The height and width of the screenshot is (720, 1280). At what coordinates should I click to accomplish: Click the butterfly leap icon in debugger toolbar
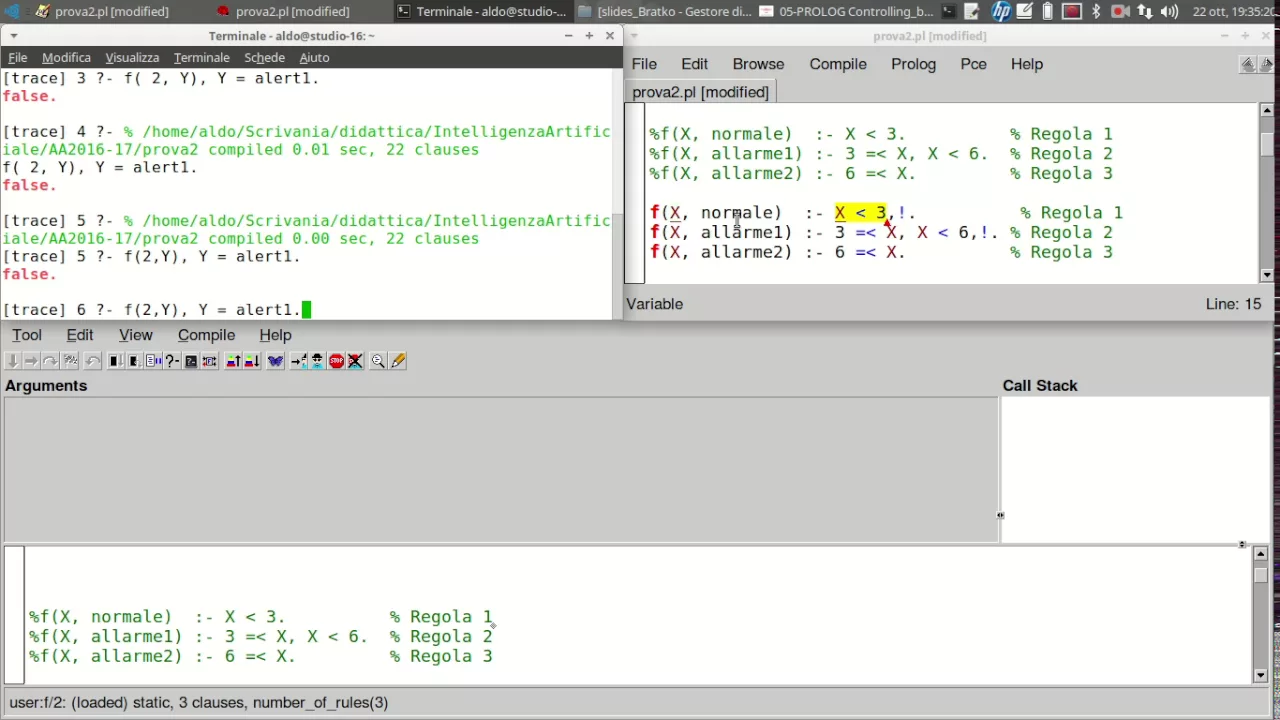(x=275, y=361)
